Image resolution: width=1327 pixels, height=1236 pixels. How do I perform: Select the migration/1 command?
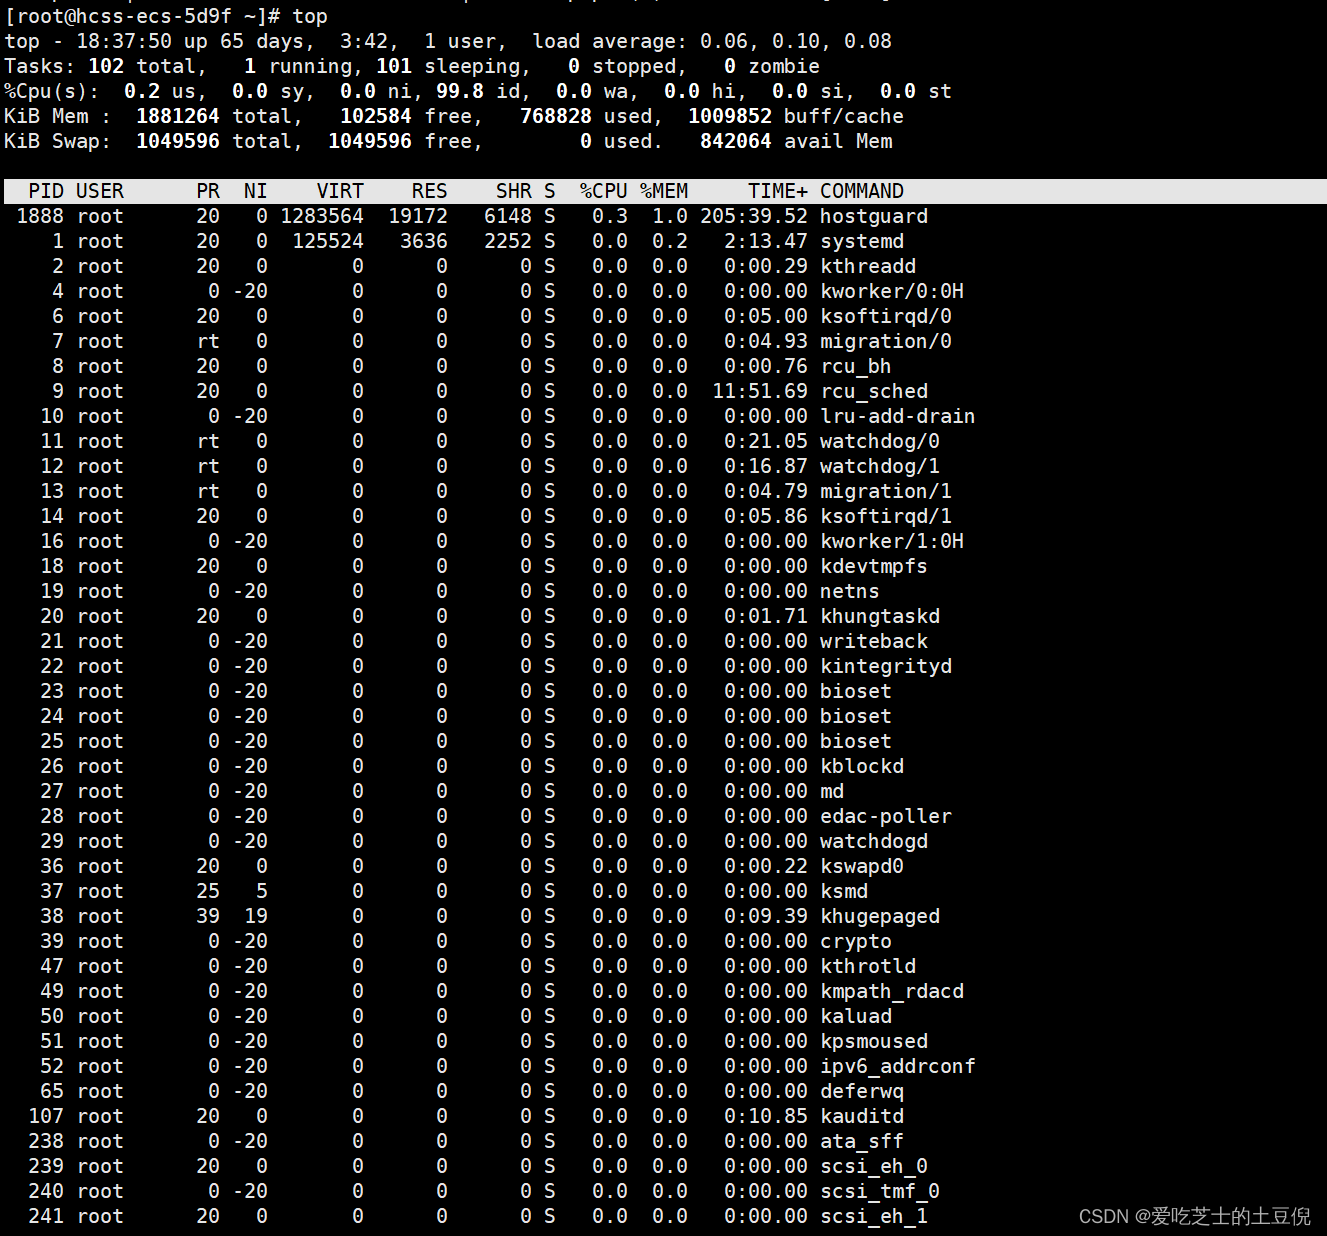tap(886, 491)
